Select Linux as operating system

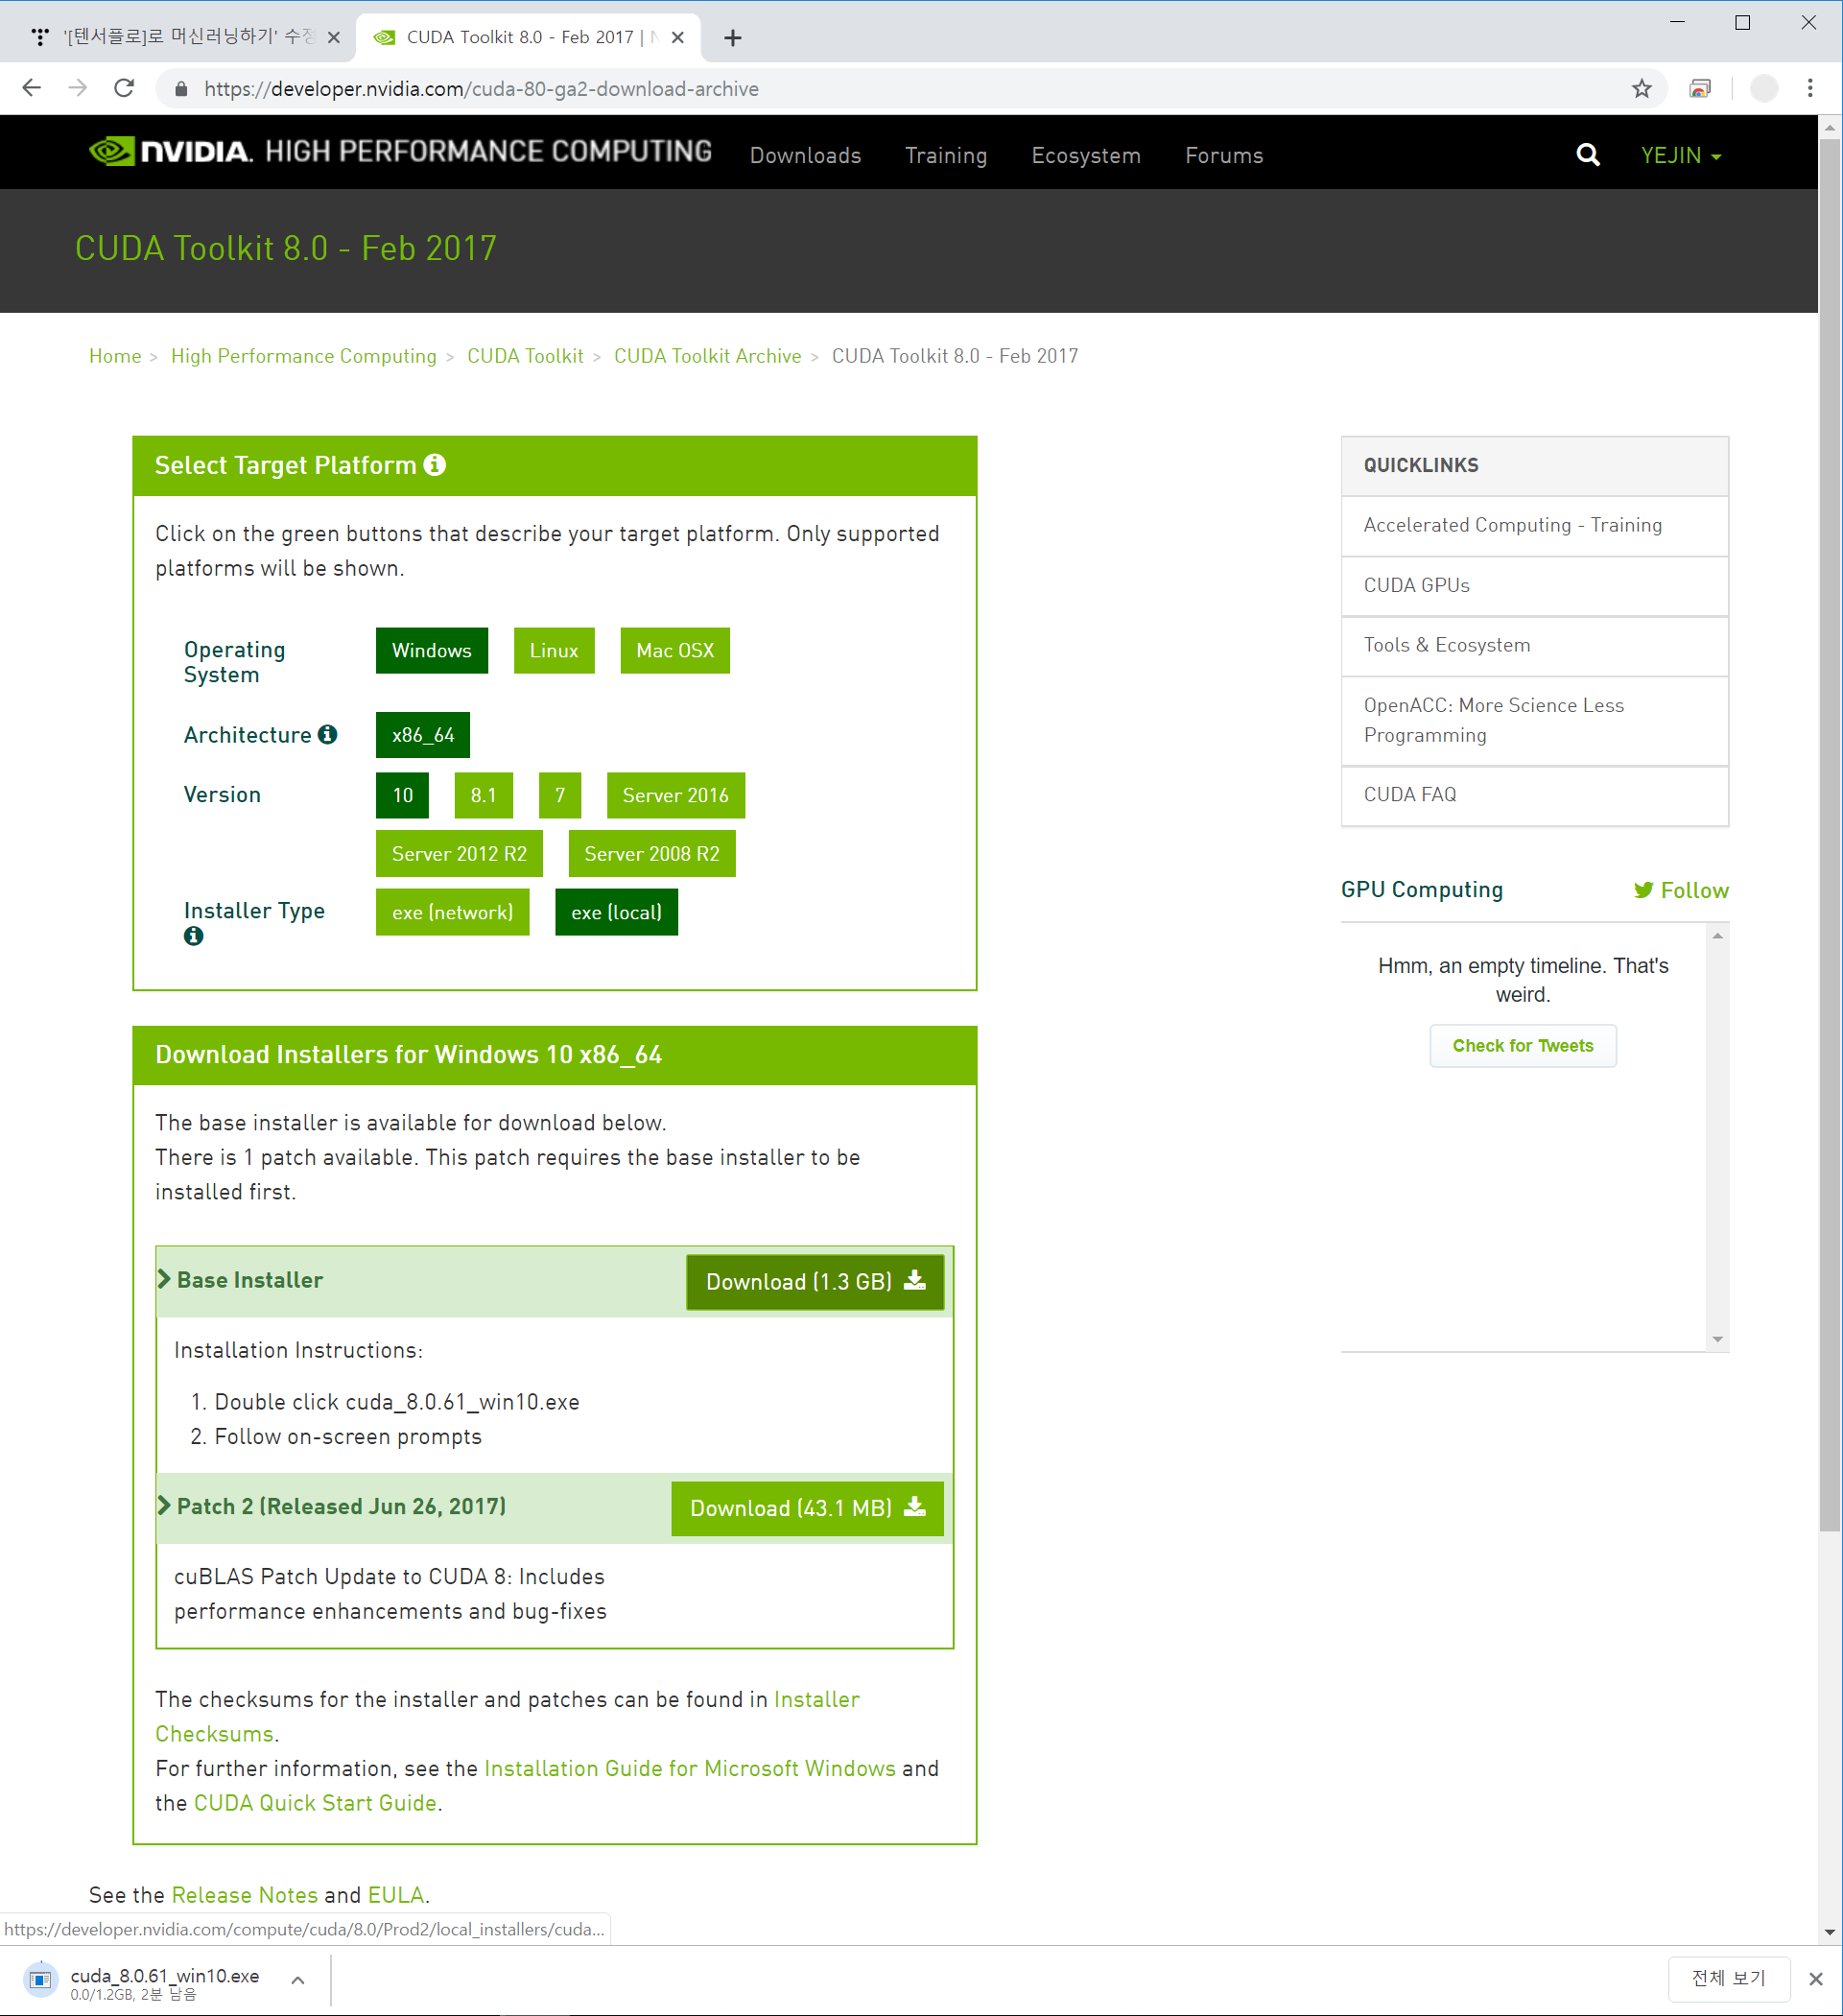[x=553, y=651]
